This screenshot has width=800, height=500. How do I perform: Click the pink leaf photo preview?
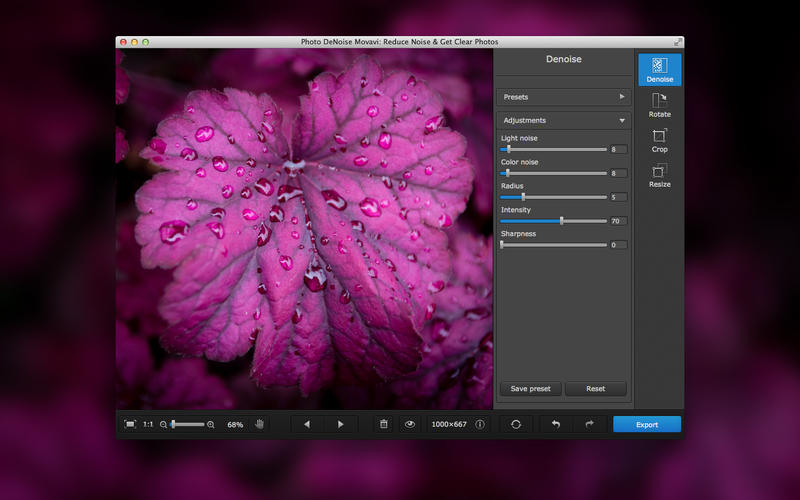pyautogui.click(x=304, y=229)
